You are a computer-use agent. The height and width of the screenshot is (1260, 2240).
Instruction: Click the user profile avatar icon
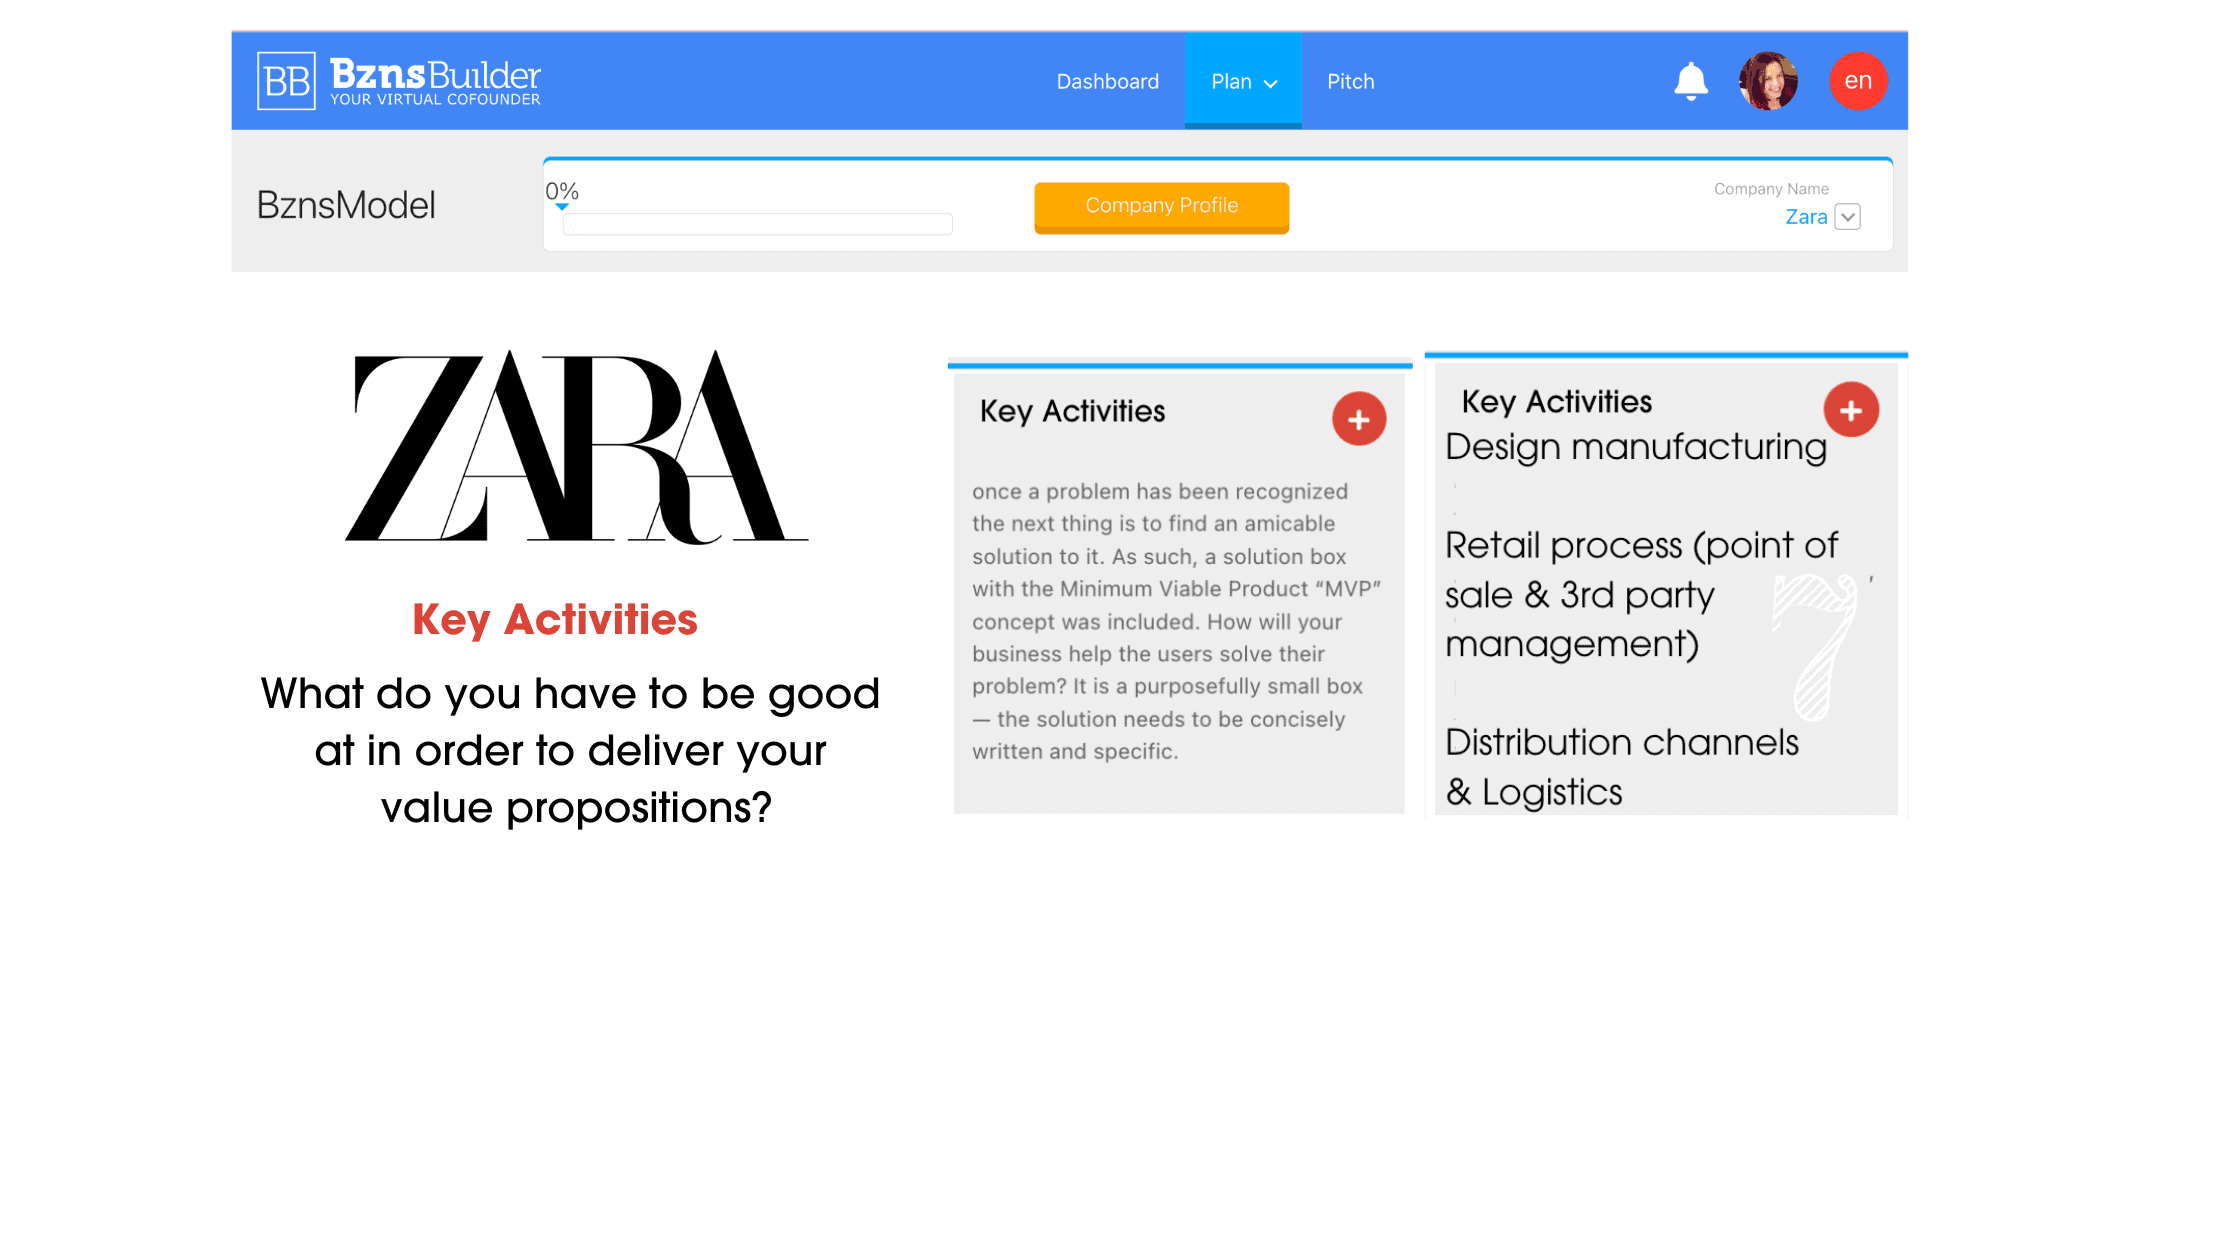tap(1768, 80)
